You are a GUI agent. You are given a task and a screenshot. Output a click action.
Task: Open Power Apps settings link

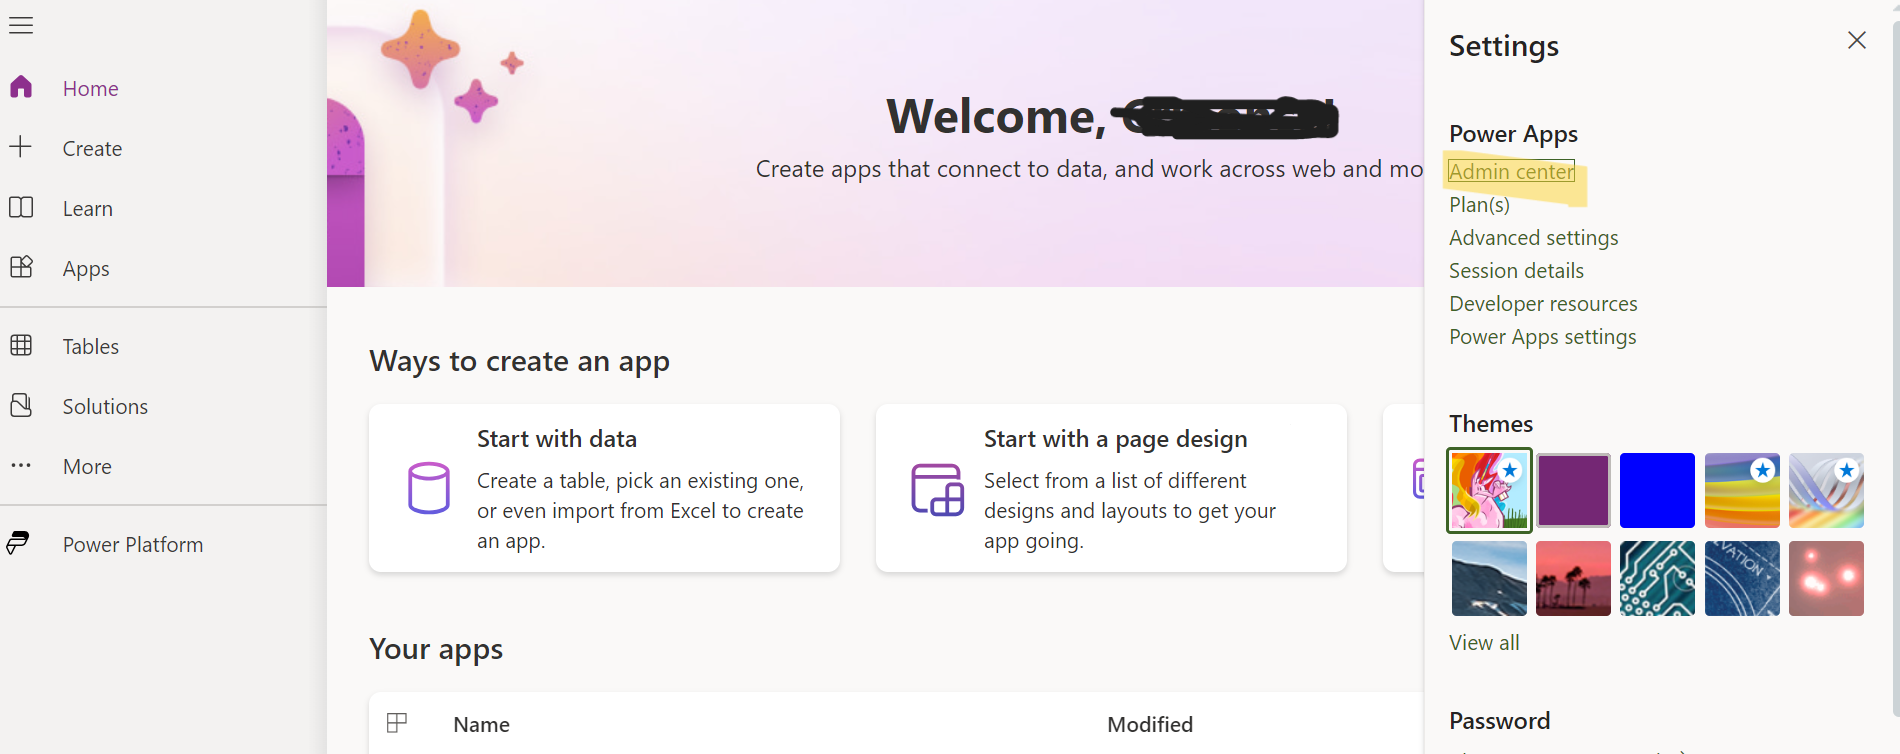1542,336
